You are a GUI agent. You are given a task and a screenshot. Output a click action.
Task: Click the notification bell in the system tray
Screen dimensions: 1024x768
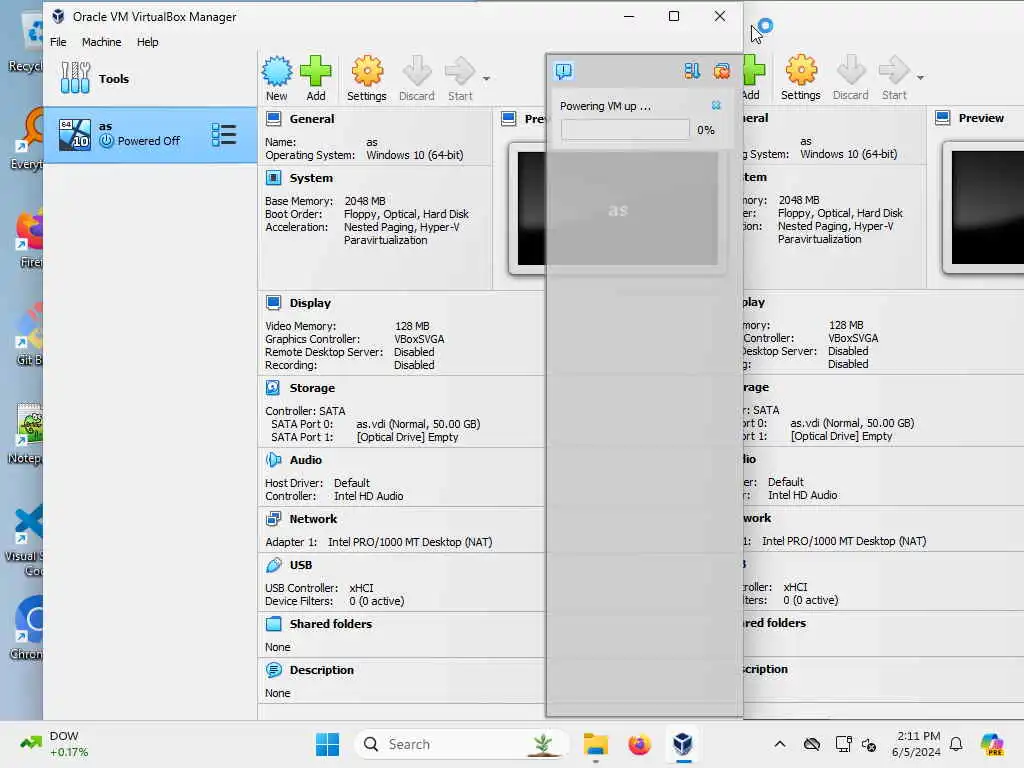click(956, 744)
